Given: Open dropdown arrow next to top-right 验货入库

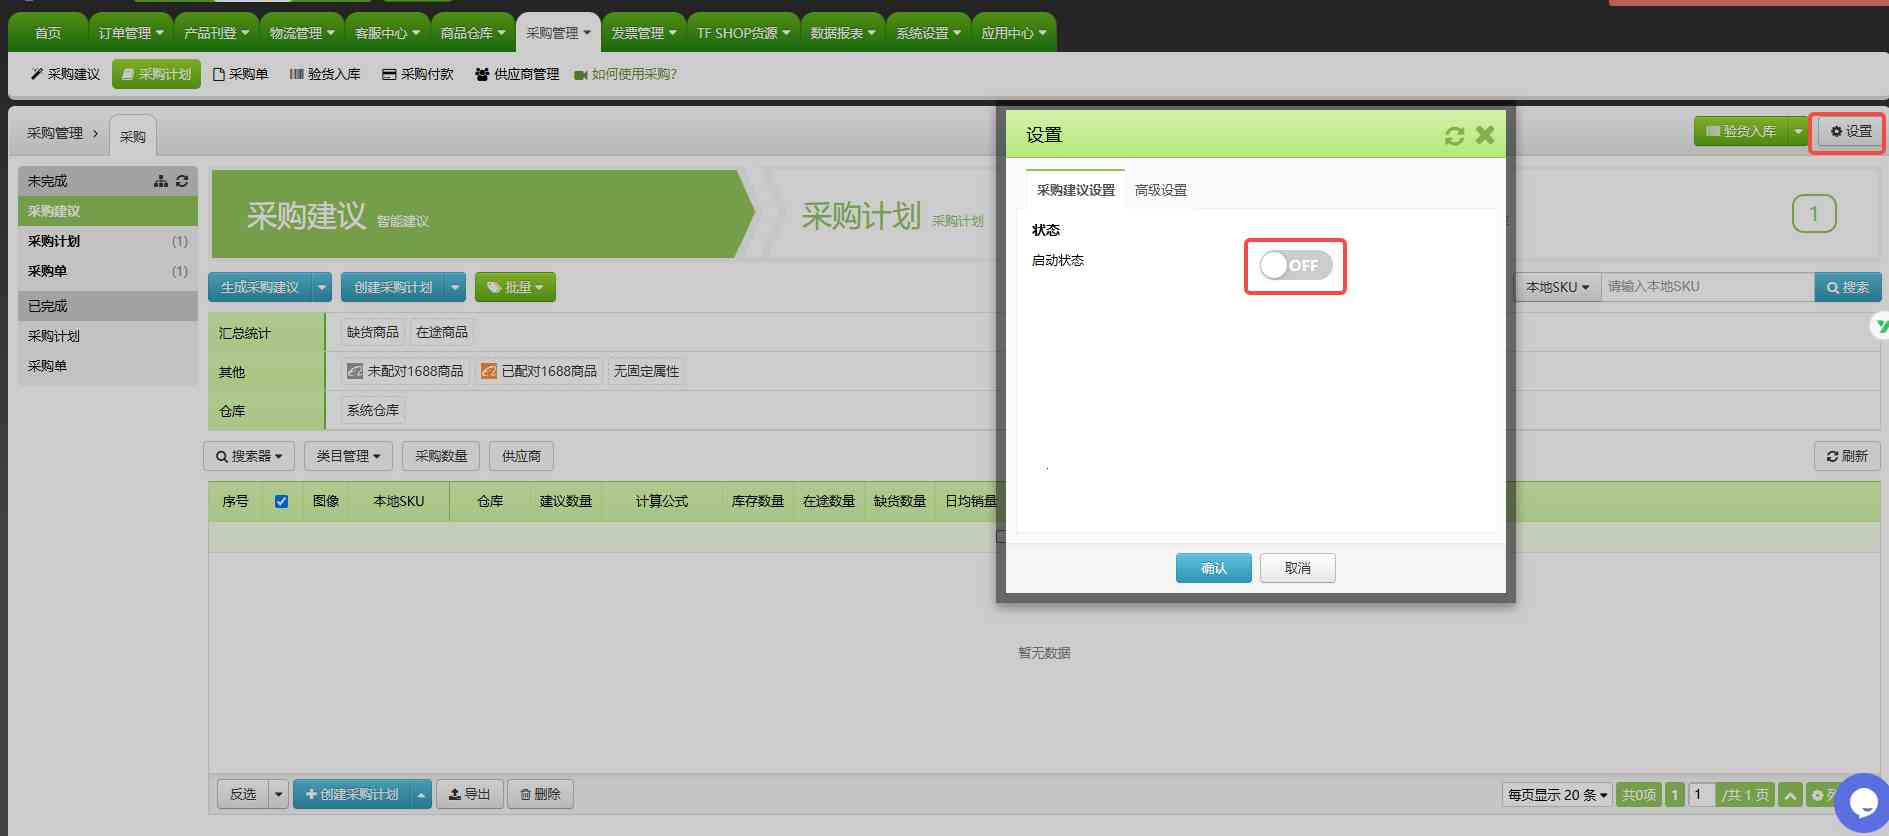Looking at the screenshot, I should pyautogui.click(x=1798, y=131).
